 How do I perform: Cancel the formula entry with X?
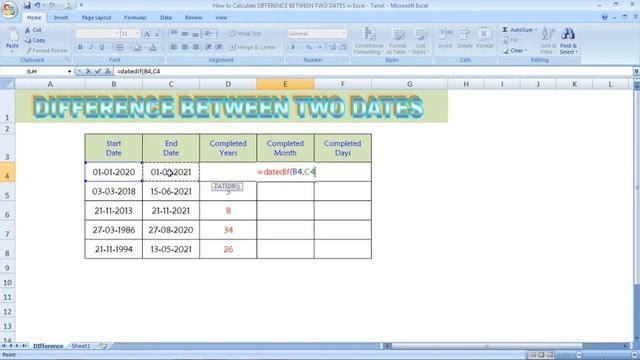[88, 71]
